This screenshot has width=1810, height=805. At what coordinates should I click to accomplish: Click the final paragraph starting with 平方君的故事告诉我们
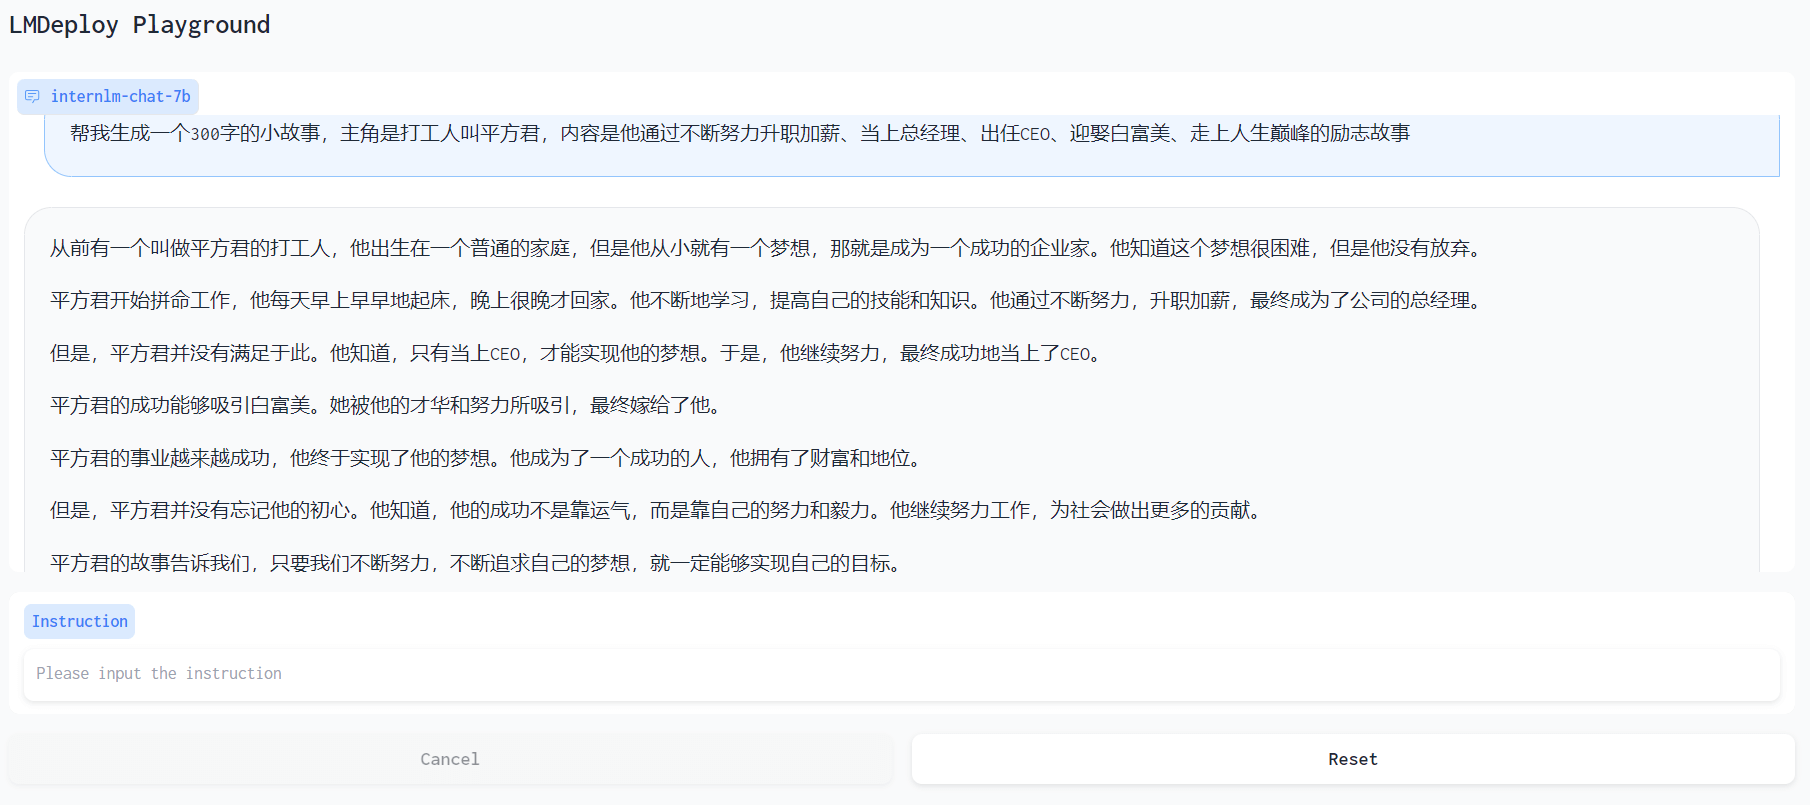[475, 563]
